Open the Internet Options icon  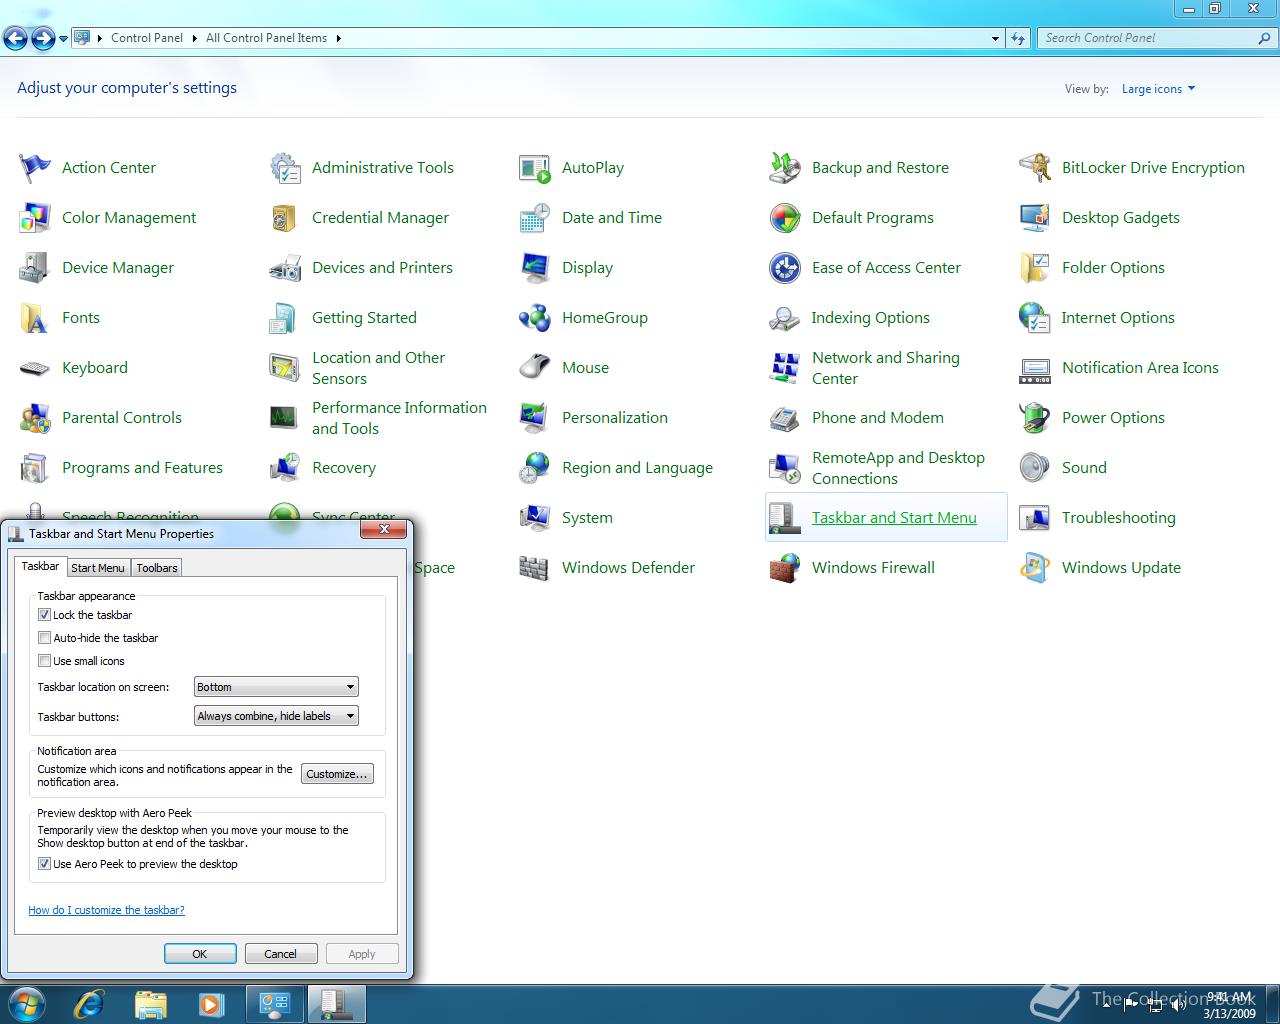point(1035,318)
